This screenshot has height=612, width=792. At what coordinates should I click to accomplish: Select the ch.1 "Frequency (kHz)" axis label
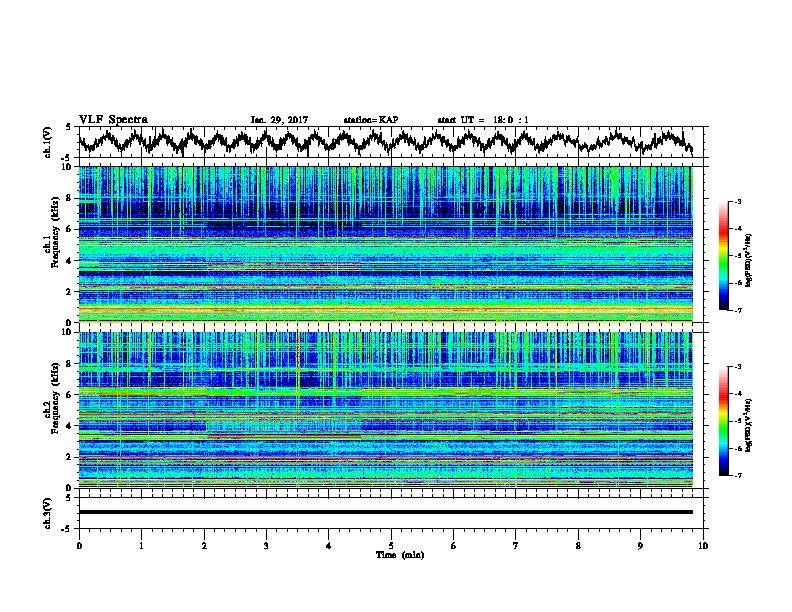[x=55, y=233]
